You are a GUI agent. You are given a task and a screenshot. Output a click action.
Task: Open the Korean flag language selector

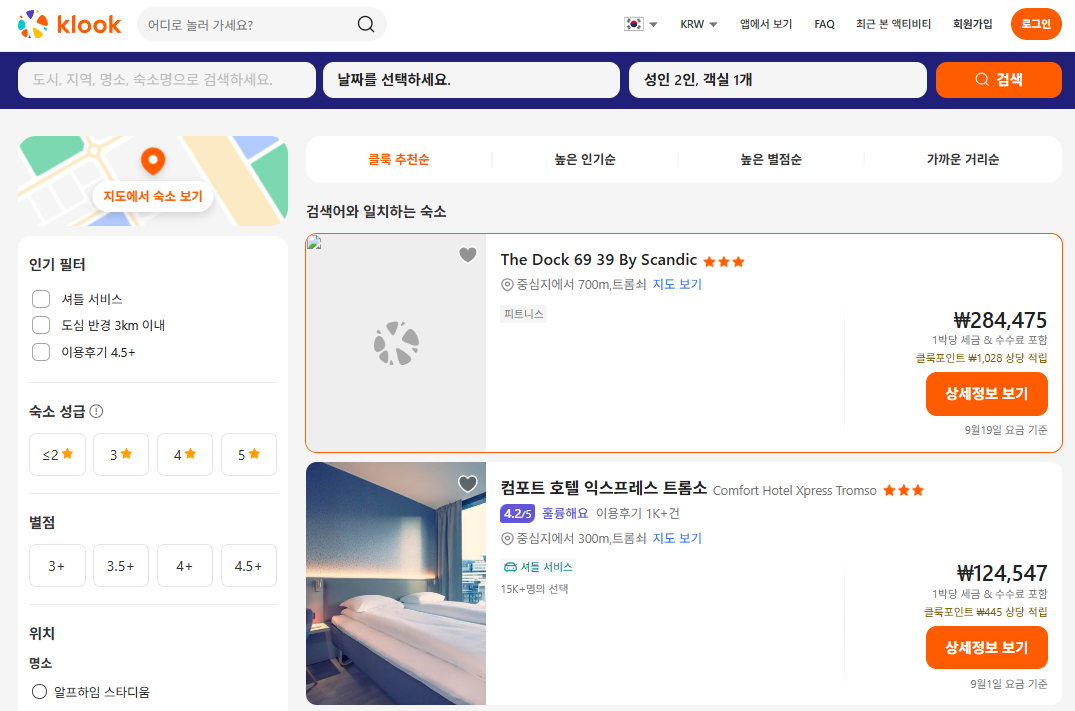(x=640, y=24)
